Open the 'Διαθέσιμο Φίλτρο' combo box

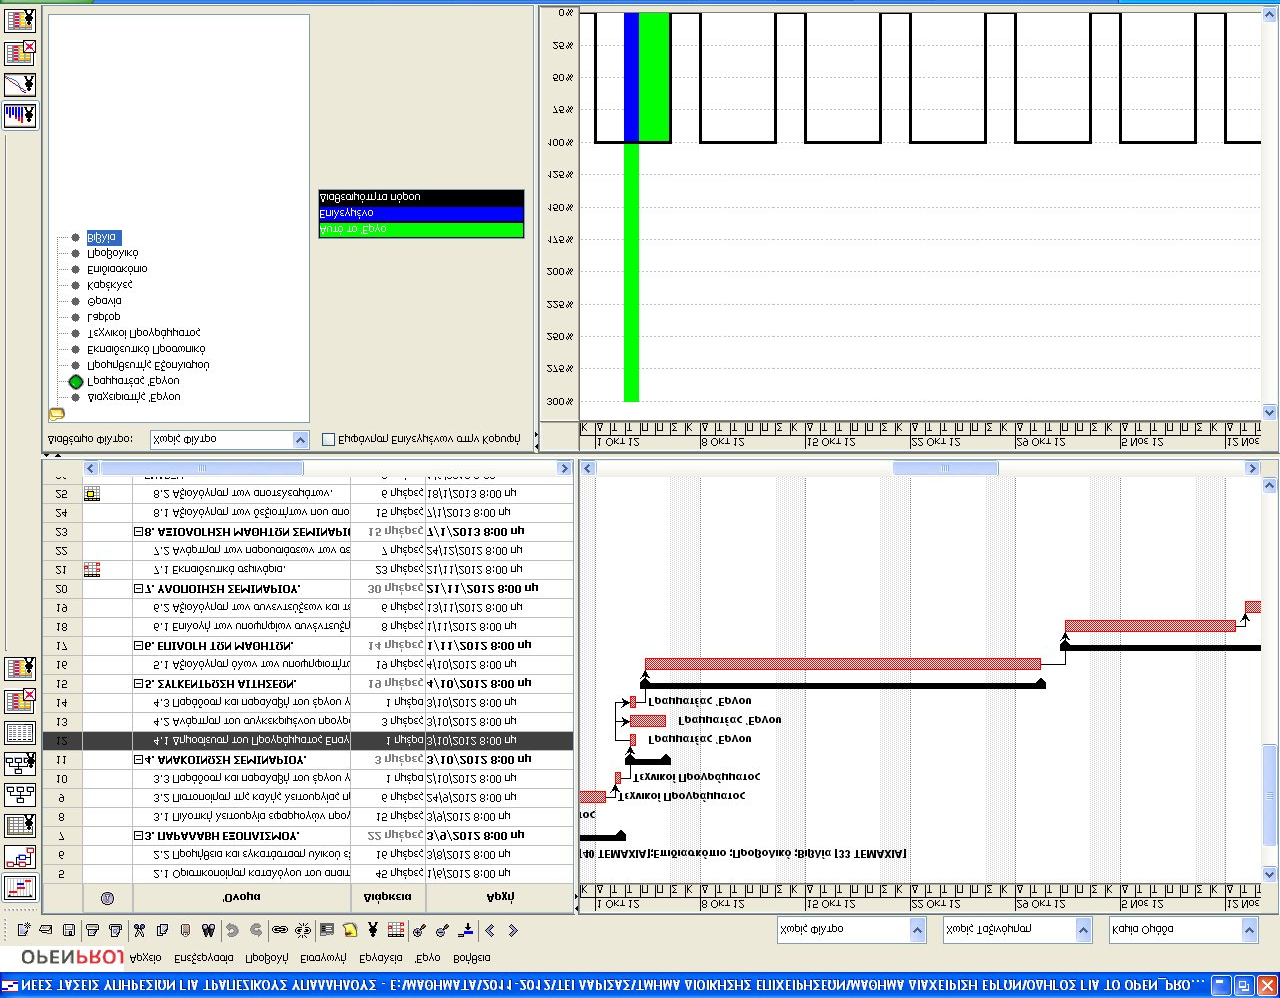point(230,439)
